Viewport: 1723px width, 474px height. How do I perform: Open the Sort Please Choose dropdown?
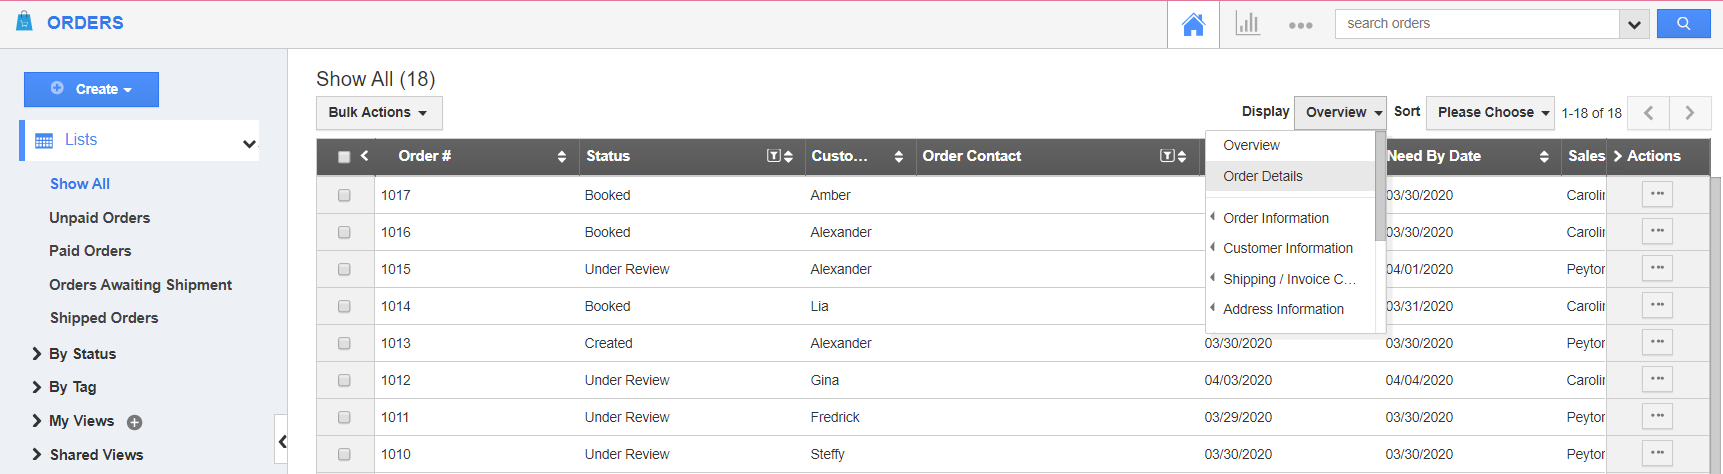[x=1490, y=113]
